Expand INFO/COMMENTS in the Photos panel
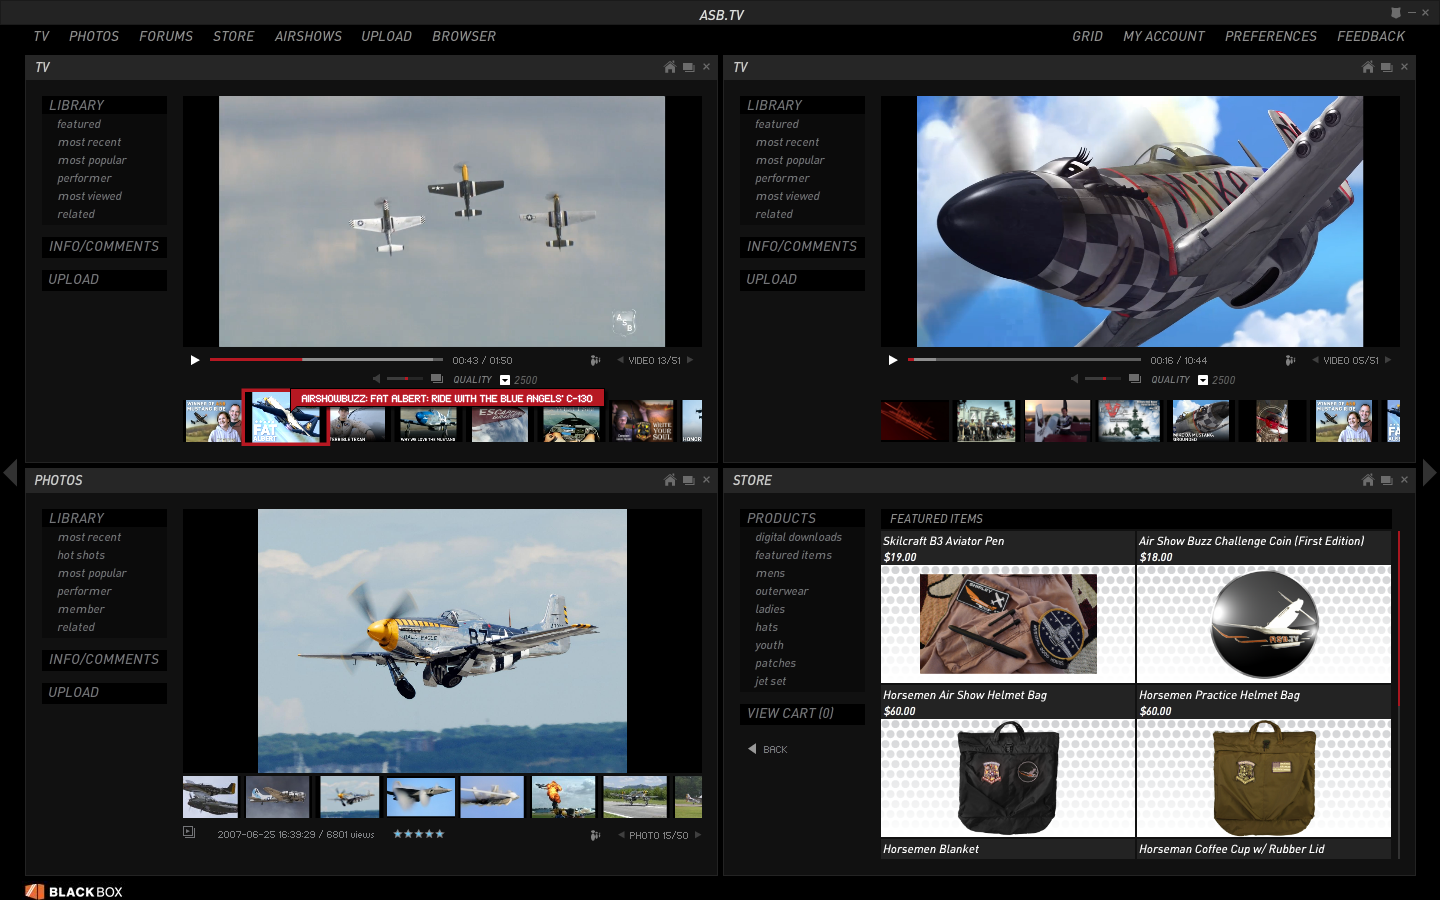The width and height of the screenshot is (1440, 900). 104,660
